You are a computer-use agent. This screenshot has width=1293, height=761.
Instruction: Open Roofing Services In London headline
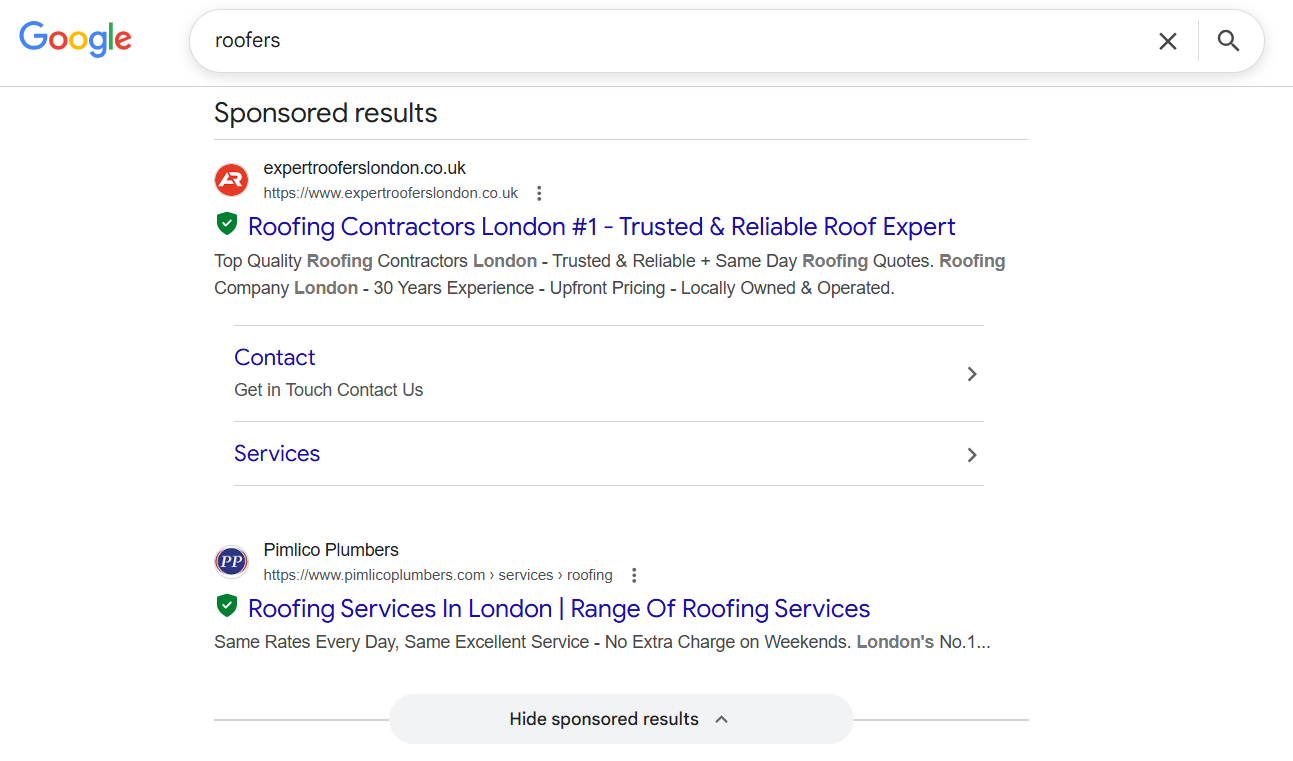click(559, 609)
